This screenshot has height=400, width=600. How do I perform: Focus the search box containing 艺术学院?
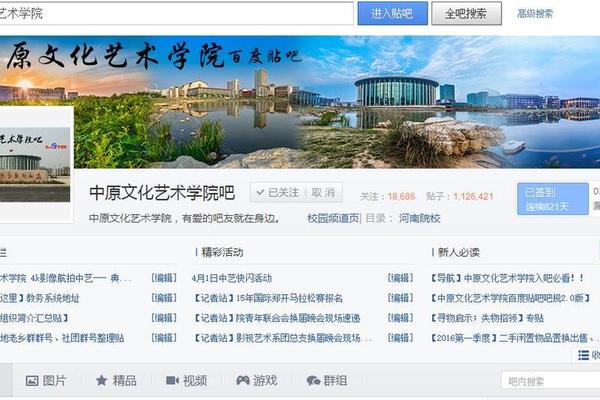176,14
